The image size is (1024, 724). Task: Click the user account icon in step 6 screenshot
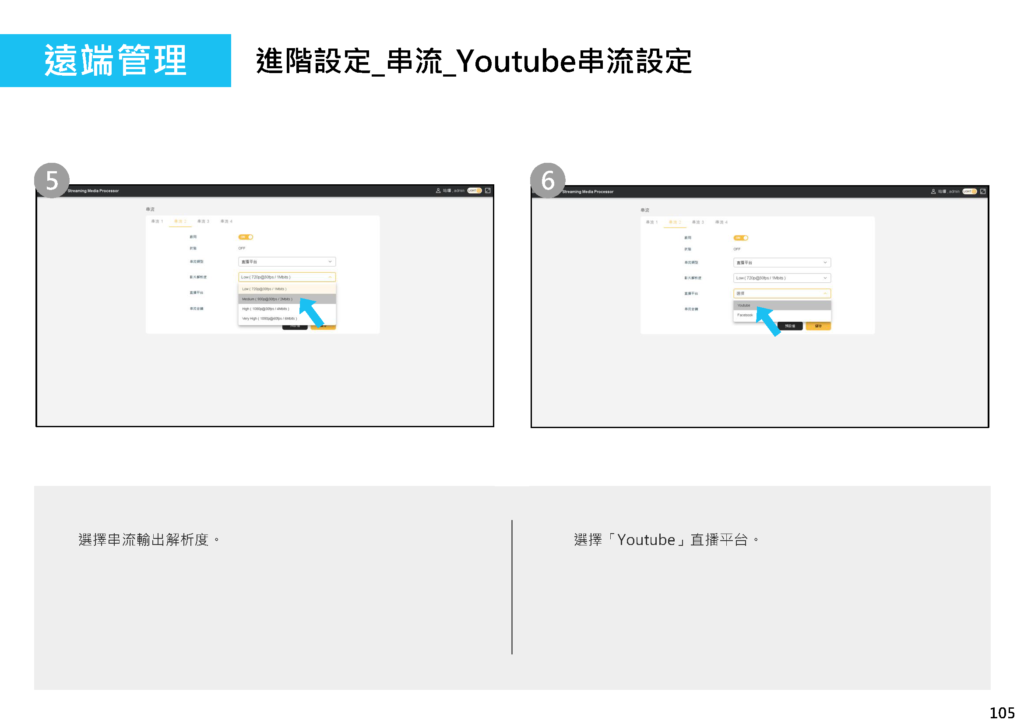pos(933,190)
